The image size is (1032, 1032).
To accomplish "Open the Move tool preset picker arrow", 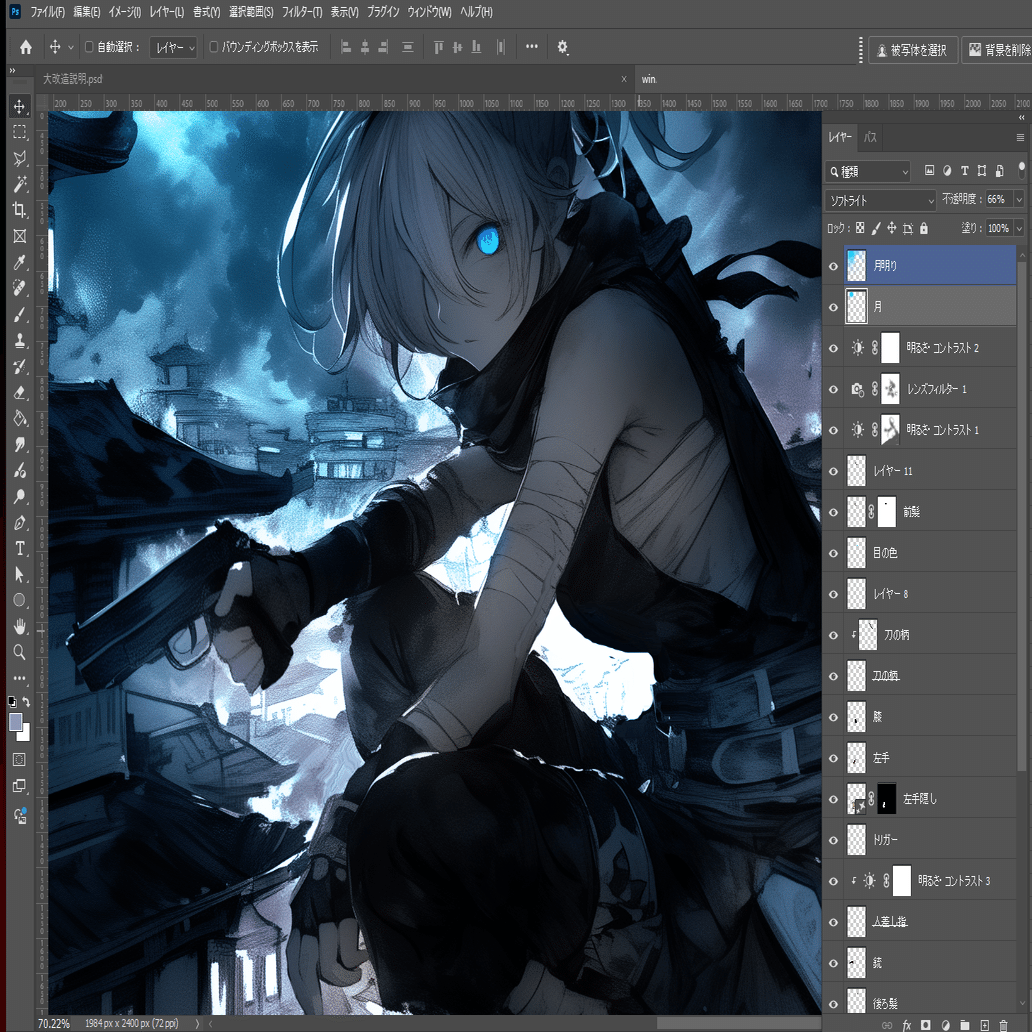I will point(71,47).
